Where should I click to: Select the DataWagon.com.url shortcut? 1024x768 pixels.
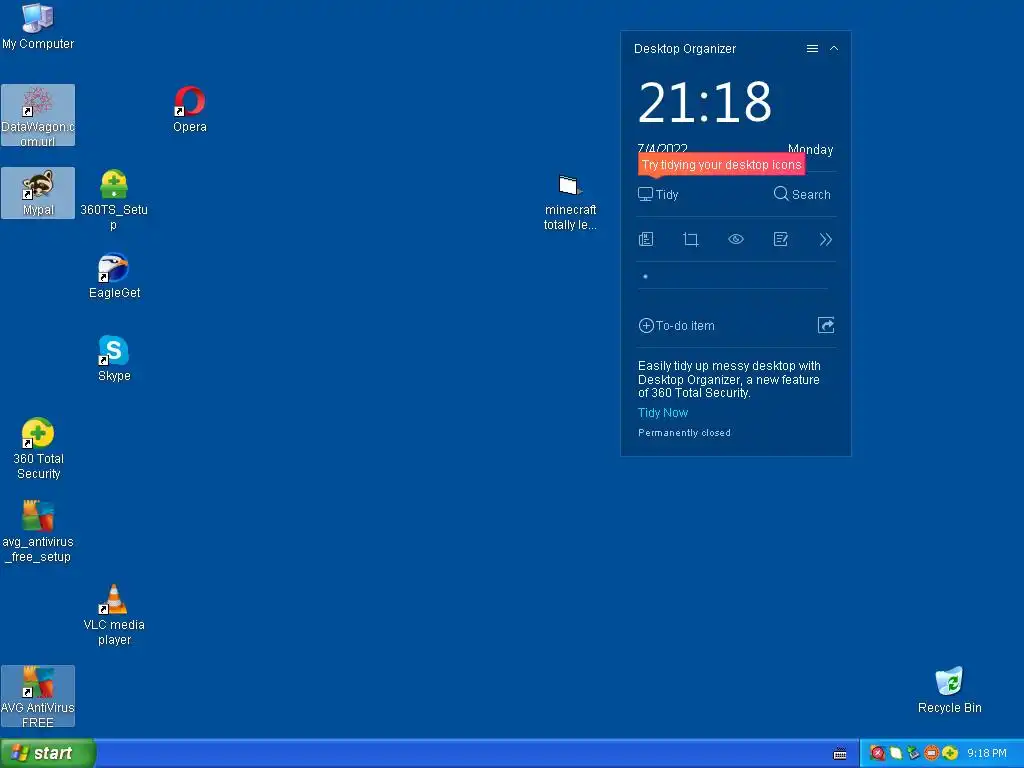coord(38,116)
